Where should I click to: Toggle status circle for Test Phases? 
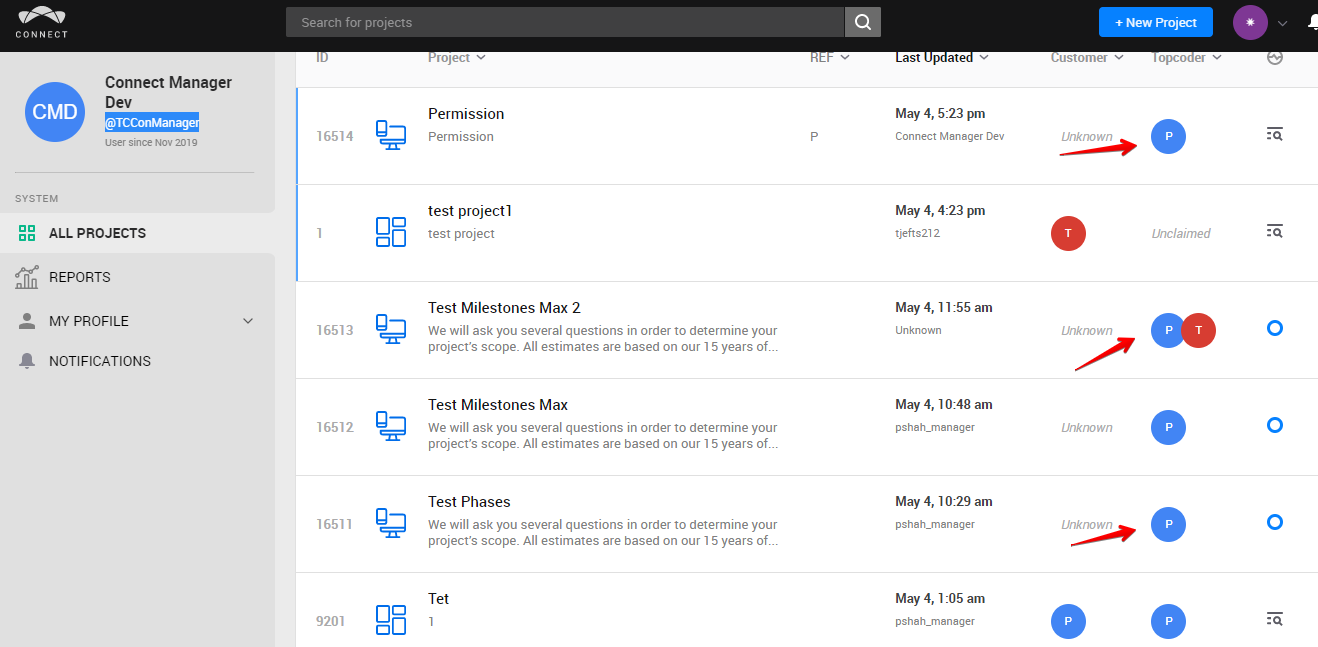pos(1274,522)
